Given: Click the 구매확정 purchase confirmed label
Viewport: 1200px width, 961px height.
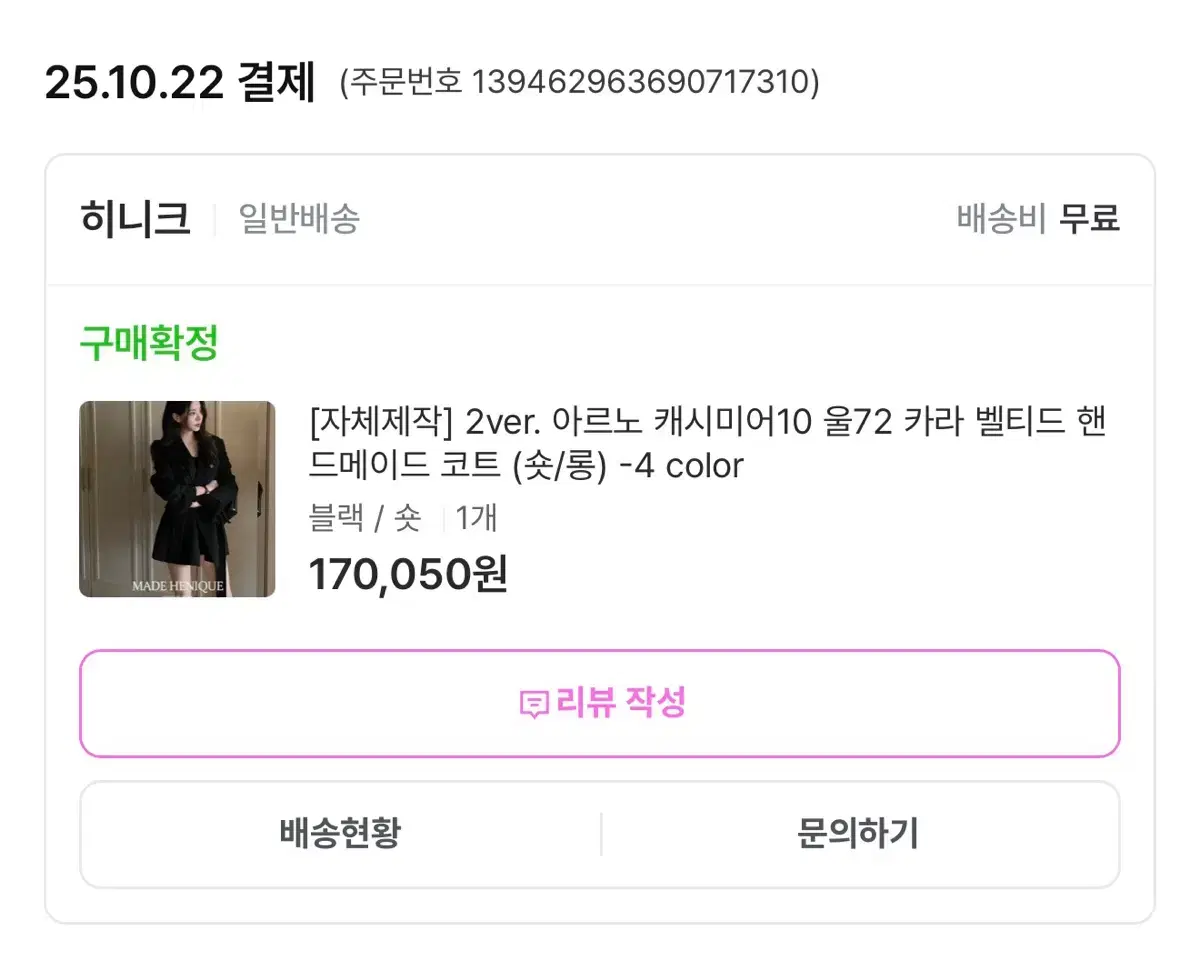Looking at the screenshot, I should click(x=148, y=341).
